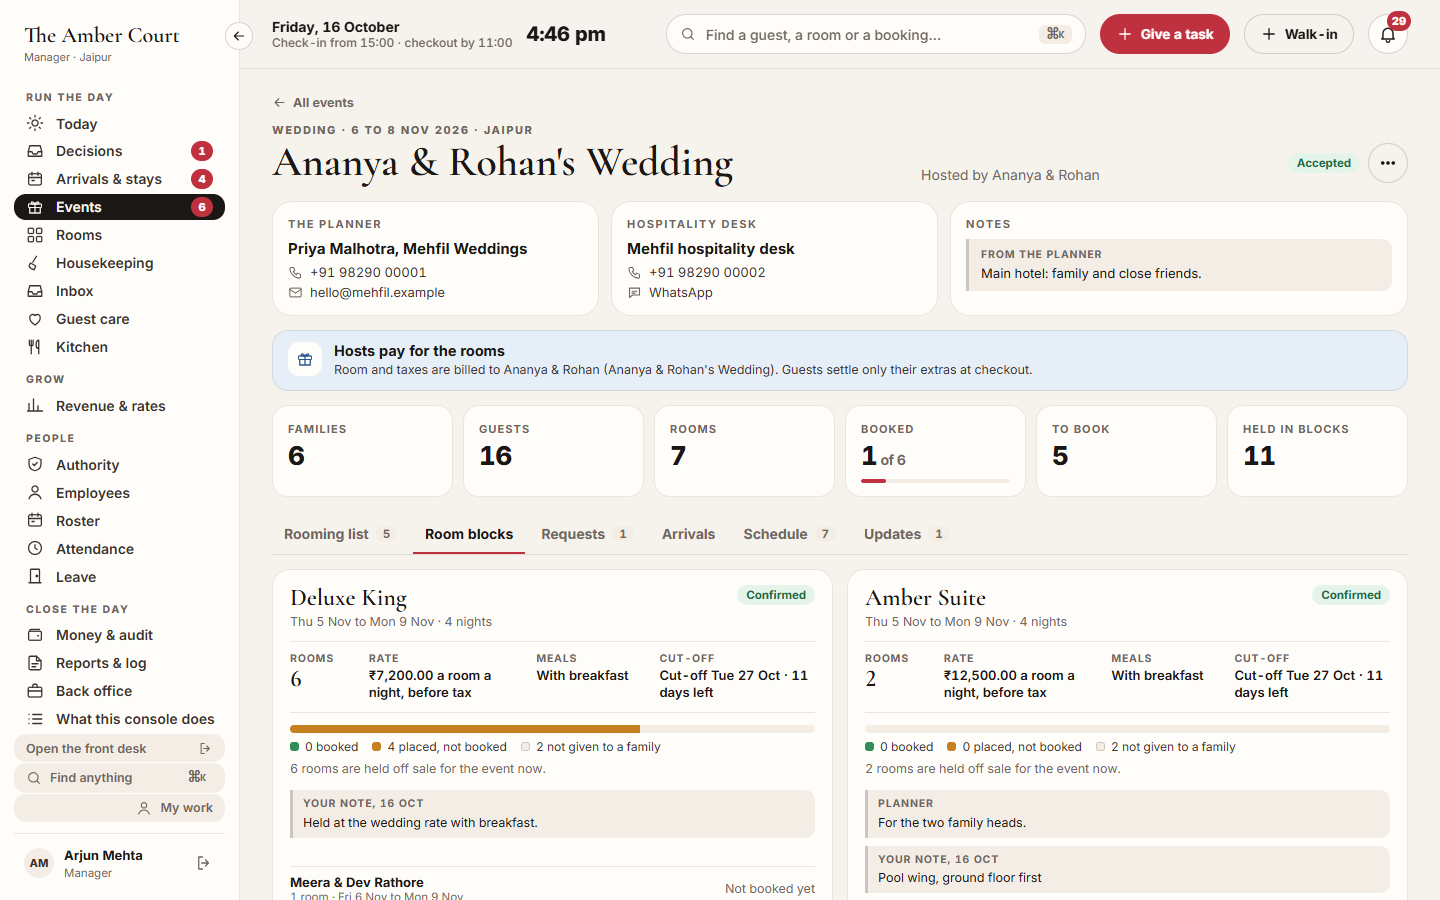Click the Revenue & rates chart icon
1440x900 pixels.
coord(35,406)
